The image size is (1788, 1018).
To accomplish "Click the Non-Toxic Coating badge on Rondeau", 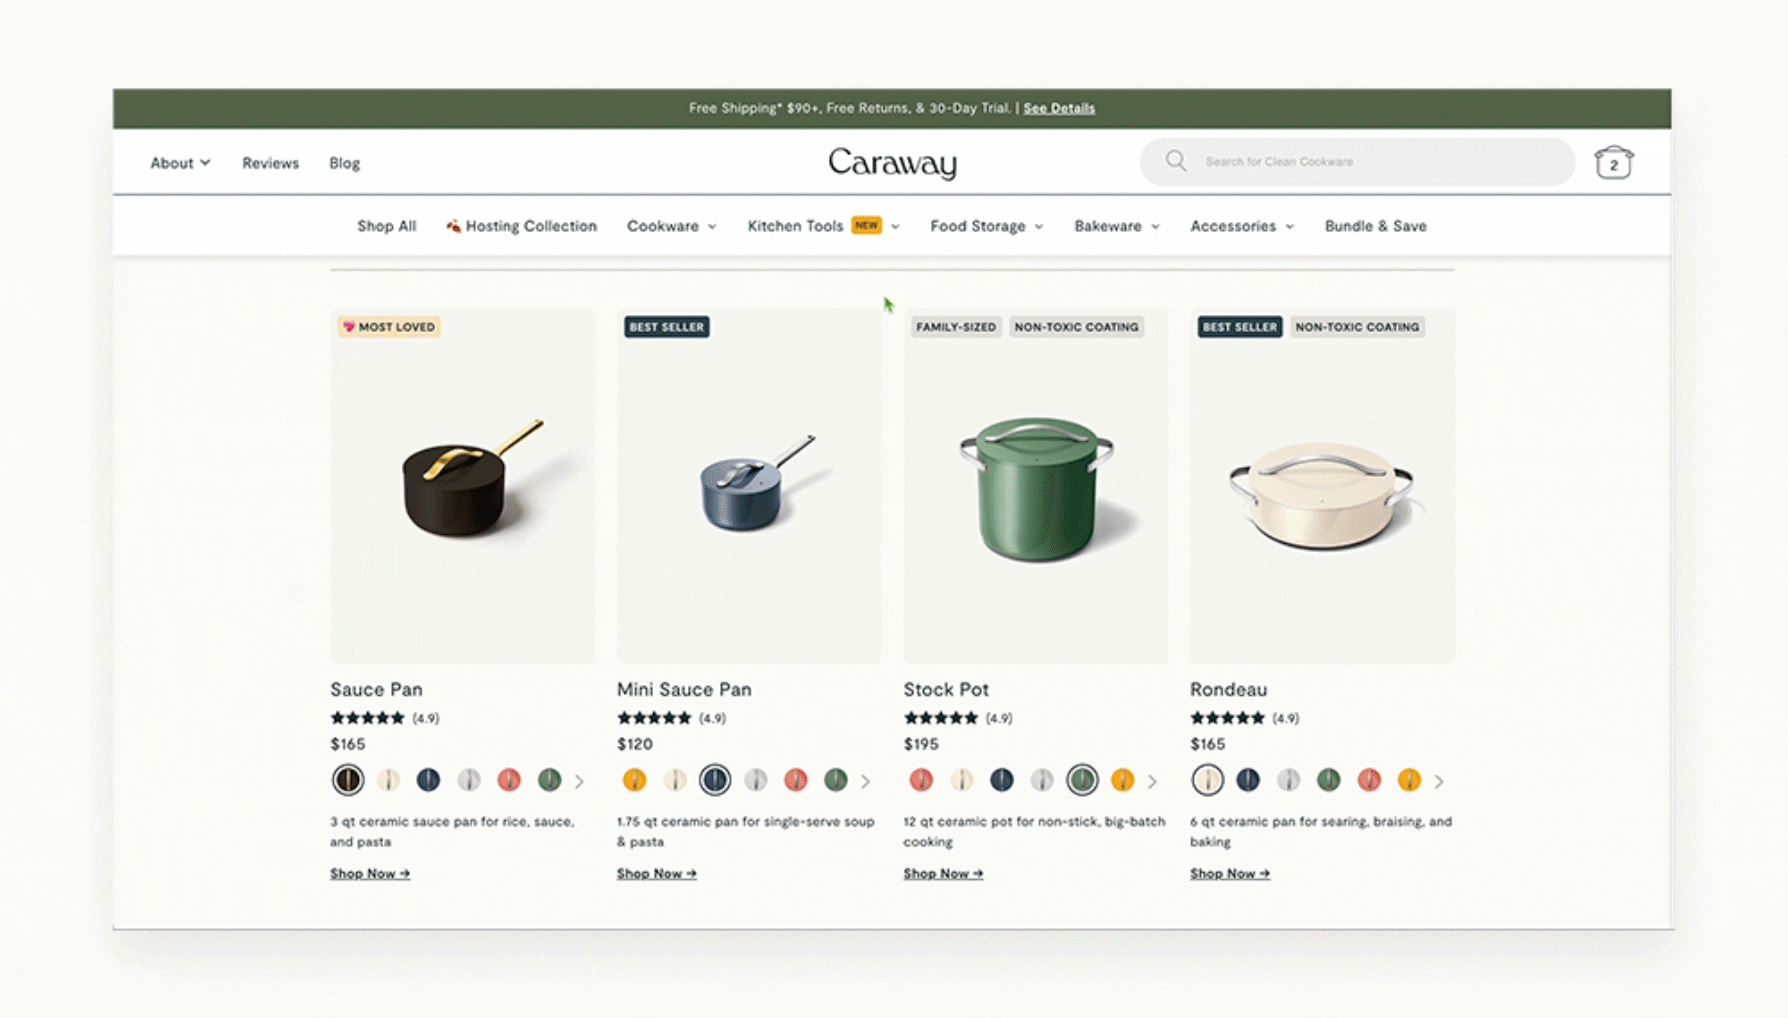I will (x=1357, y=327).
